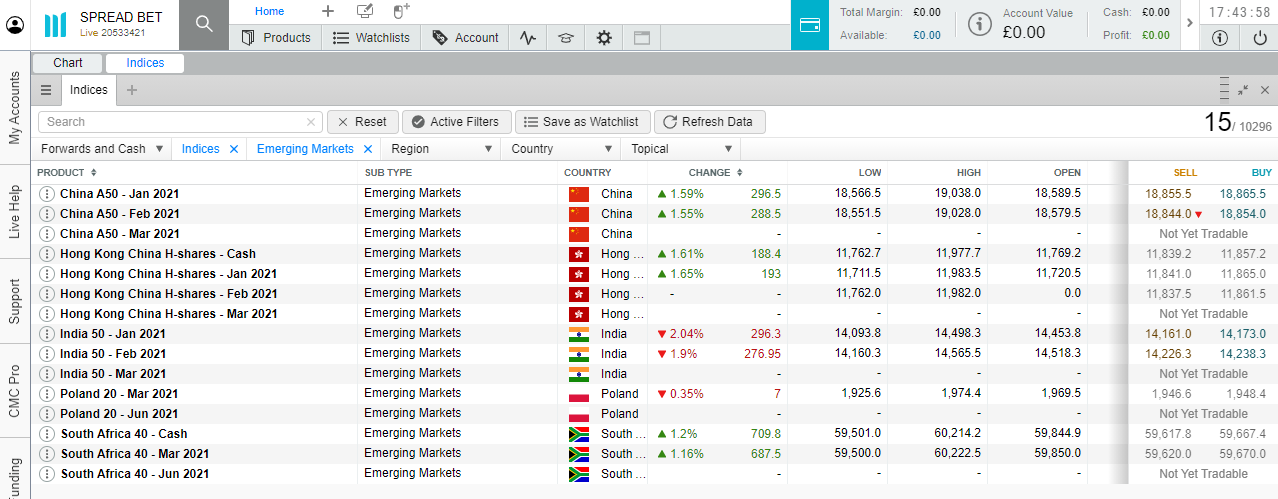Open the Account menu
1278x499 pixels.
[465, 38]
